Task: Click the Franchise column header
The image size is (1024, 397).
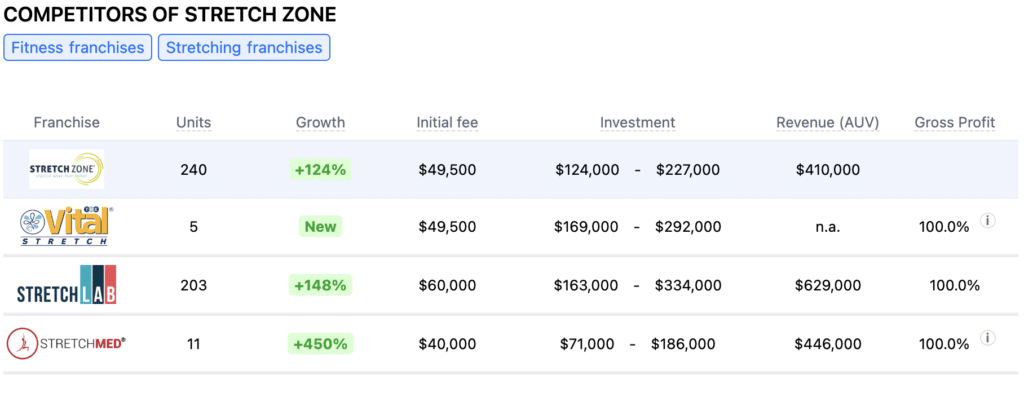Action: click(x=67, y=123)
